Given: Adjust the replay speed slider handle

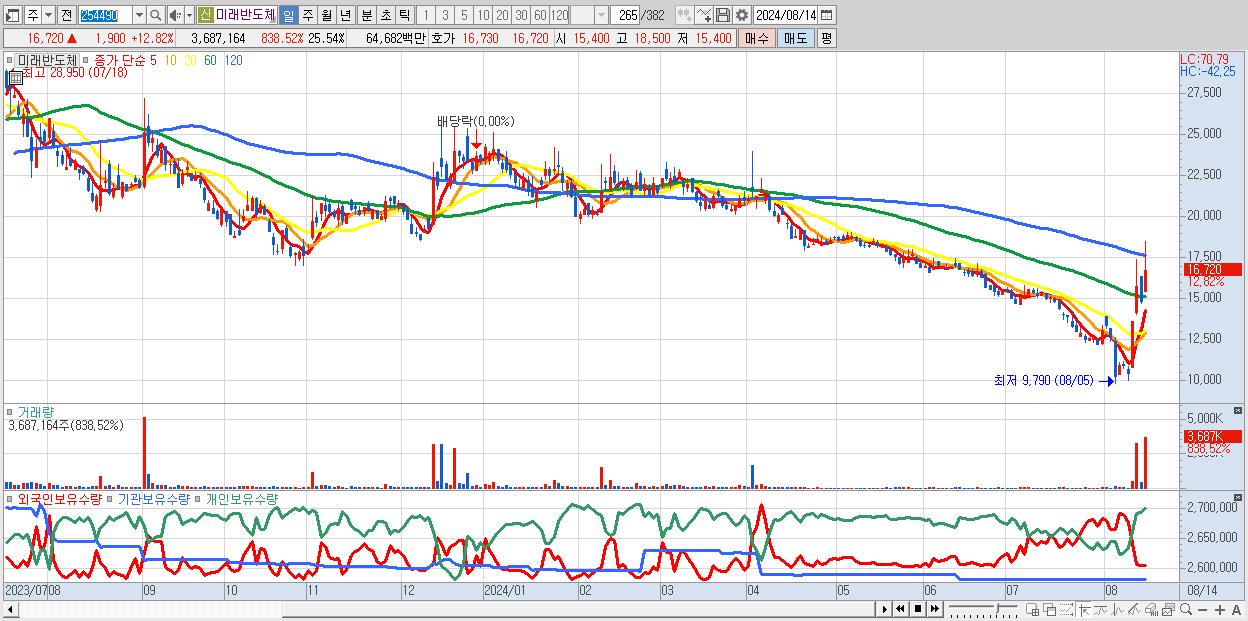Looking at the screenshot, I should point(998,607).
